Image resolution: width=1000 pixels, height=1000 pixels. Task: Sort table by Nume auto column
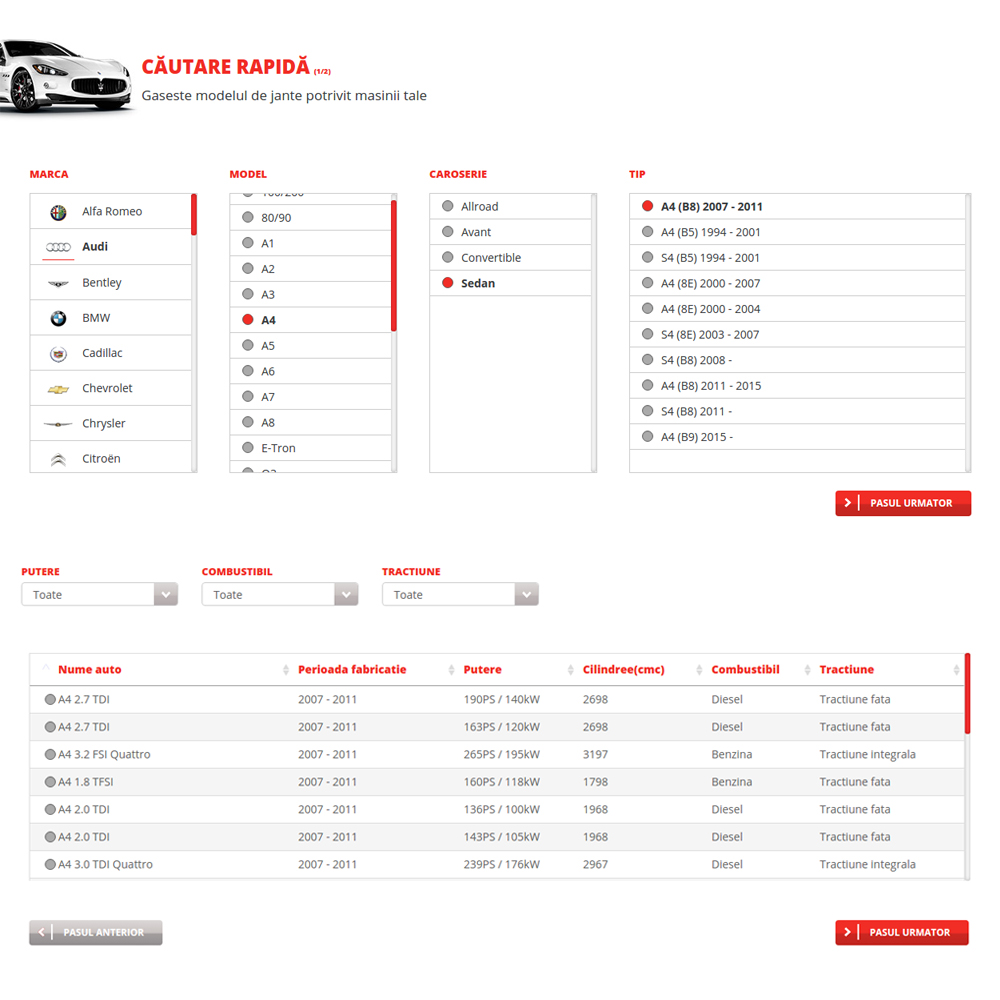click(x=90, y=670)
